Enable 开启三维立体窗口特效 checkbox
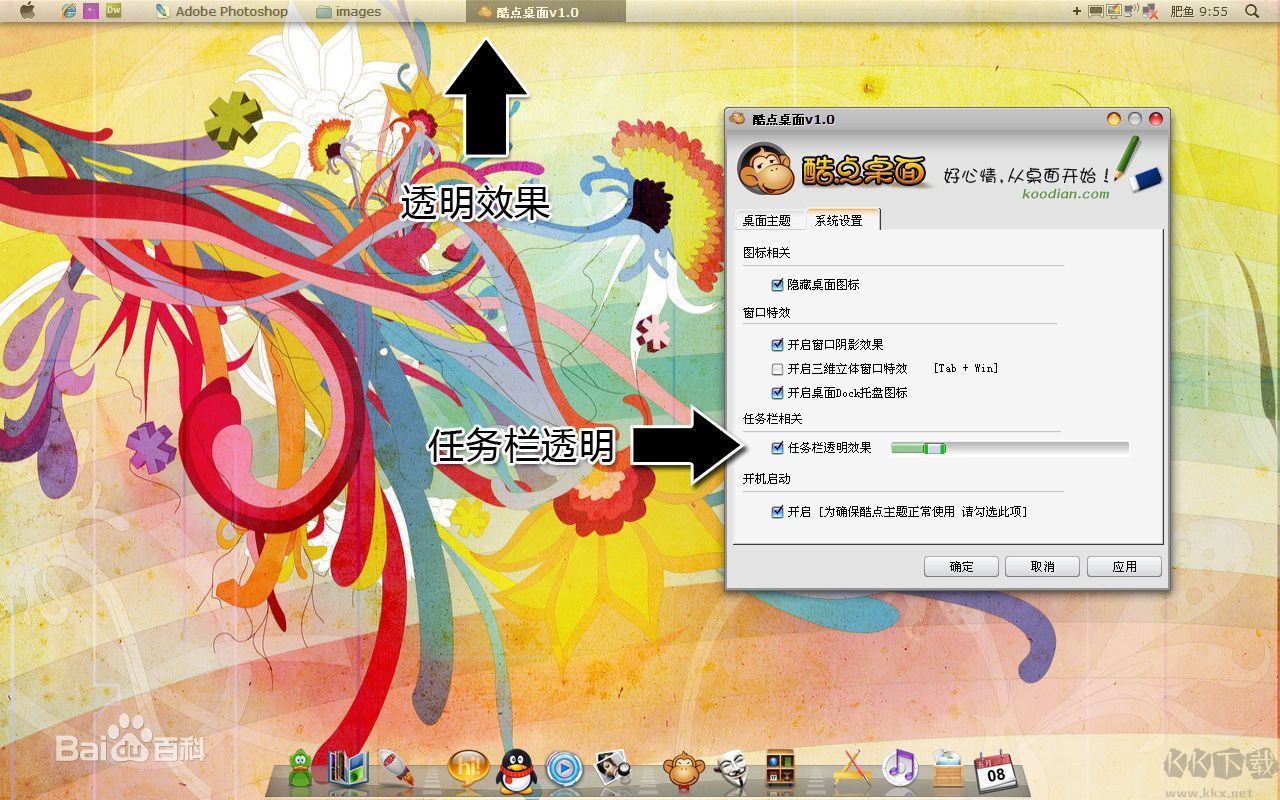 778,369
